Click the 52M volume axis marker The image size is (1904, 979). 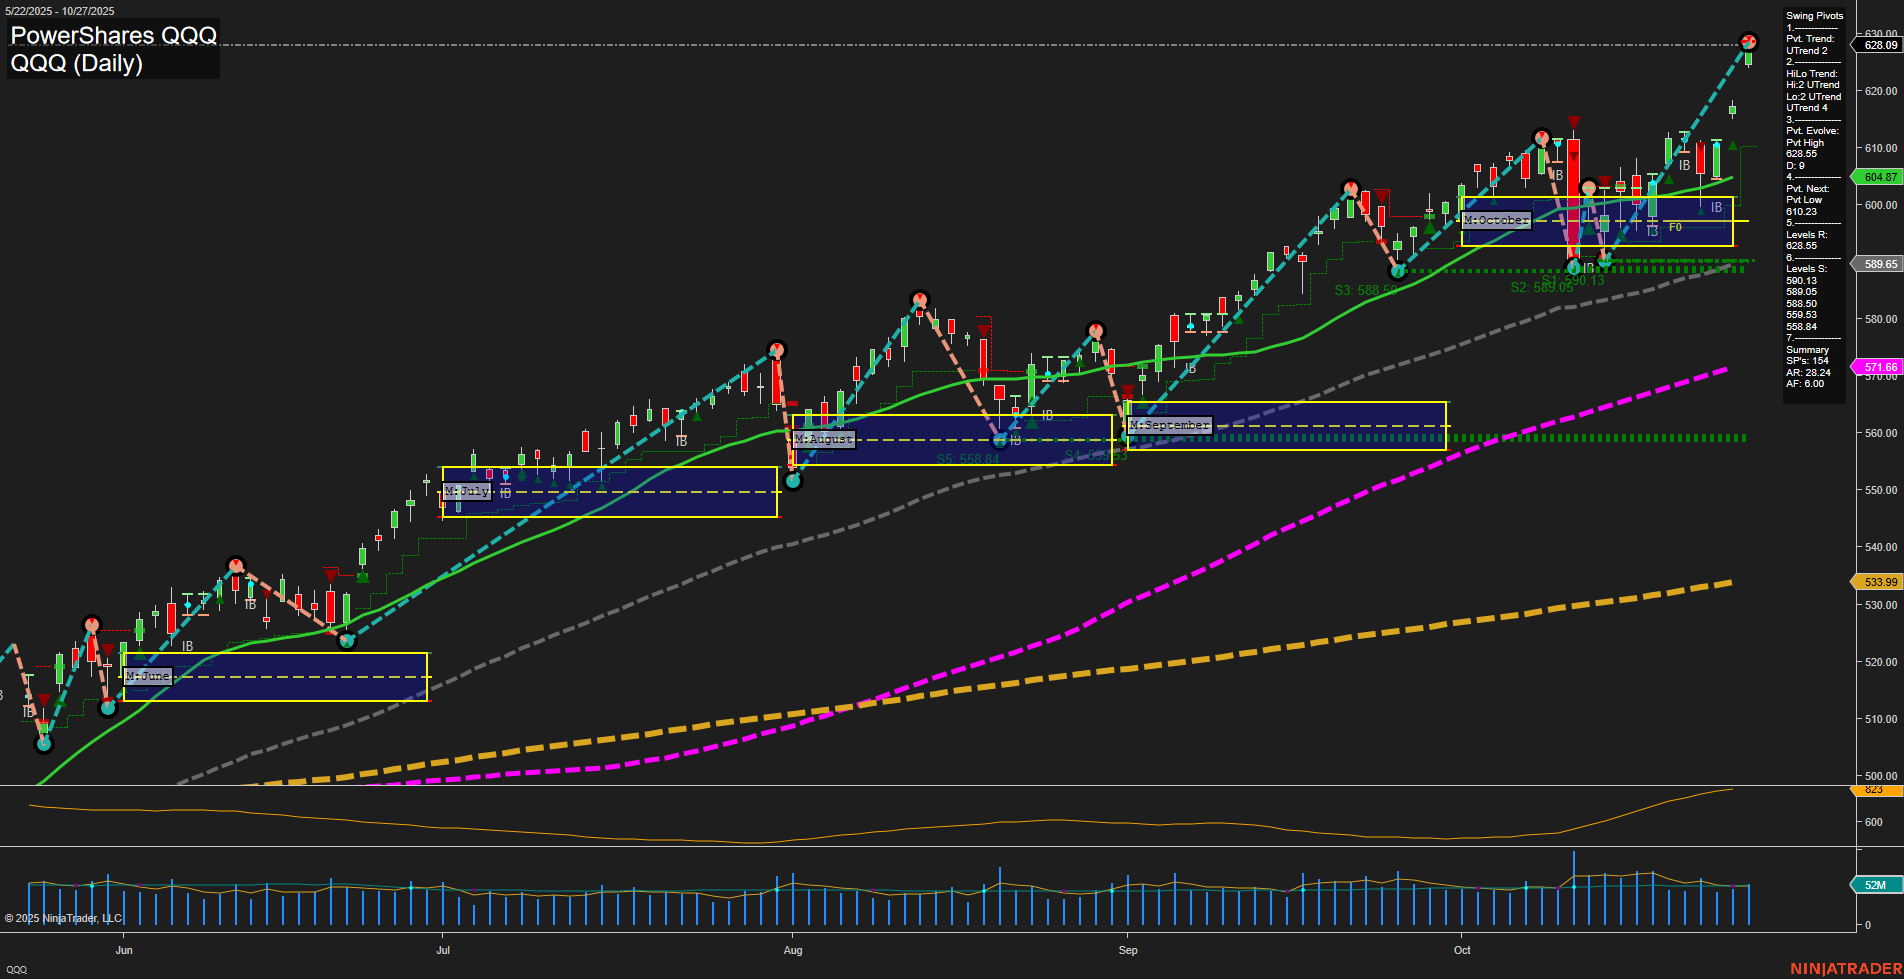1875,885
